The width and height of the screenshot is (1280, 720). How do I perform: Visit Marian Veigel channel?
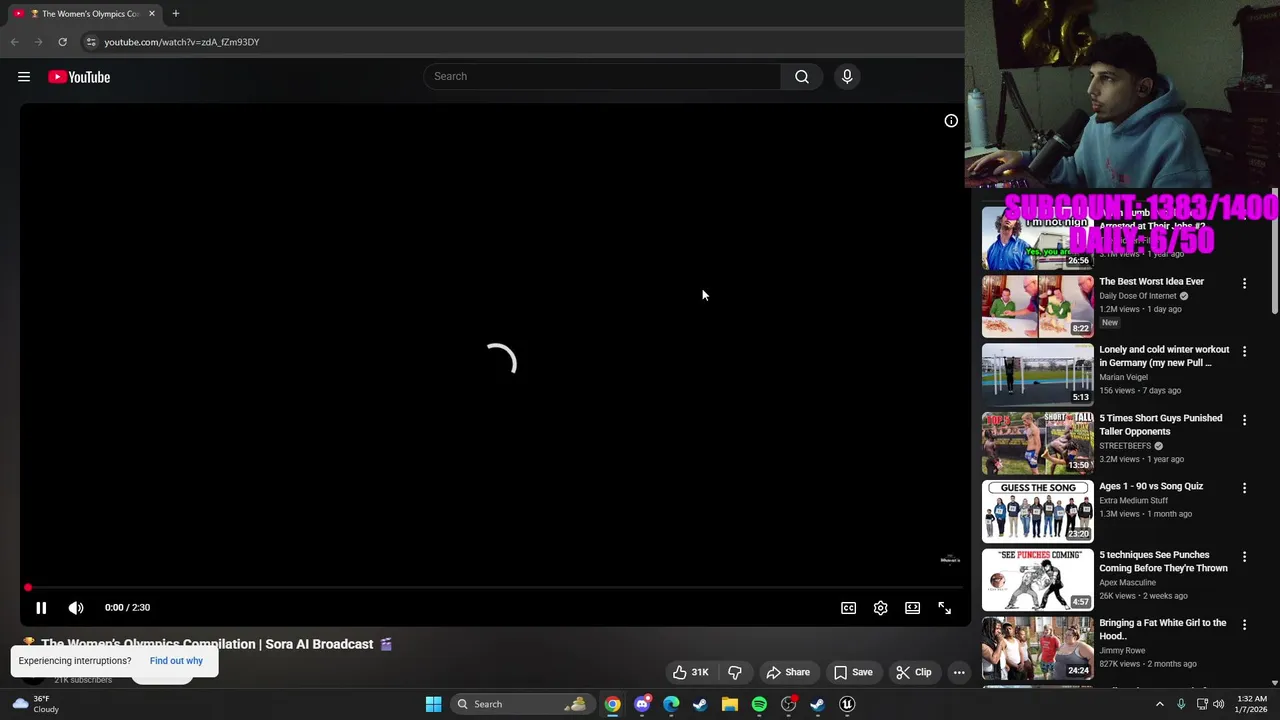[x=1123, y=377]
